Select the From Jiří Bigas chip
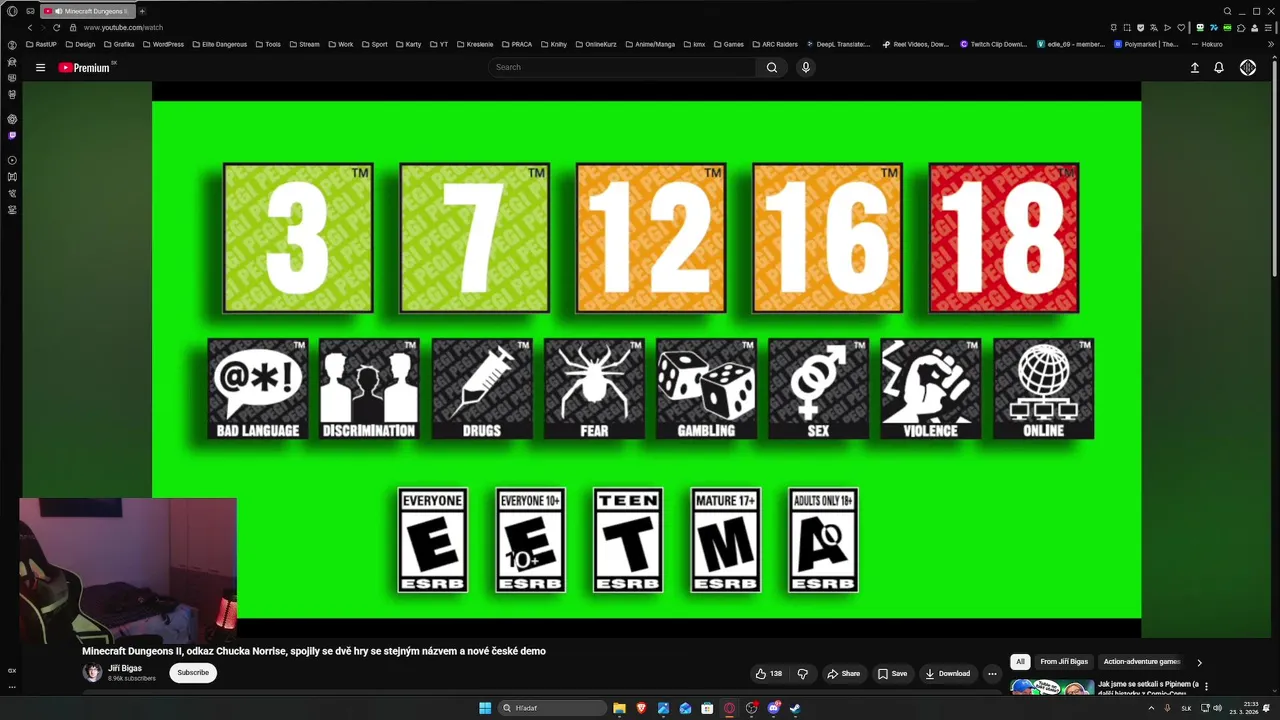Screen dimensions: 1280x720 point(1063,662)
